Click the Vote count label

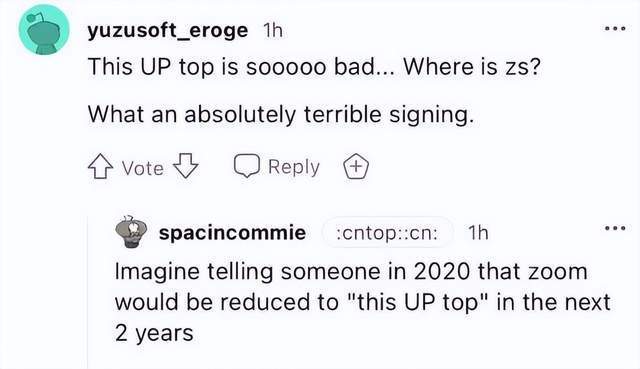pos(143,168)
